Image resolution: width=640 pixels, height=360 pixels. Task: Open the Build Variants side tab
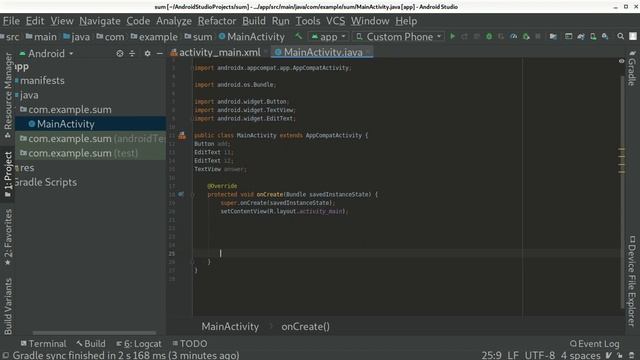[7, 306]
